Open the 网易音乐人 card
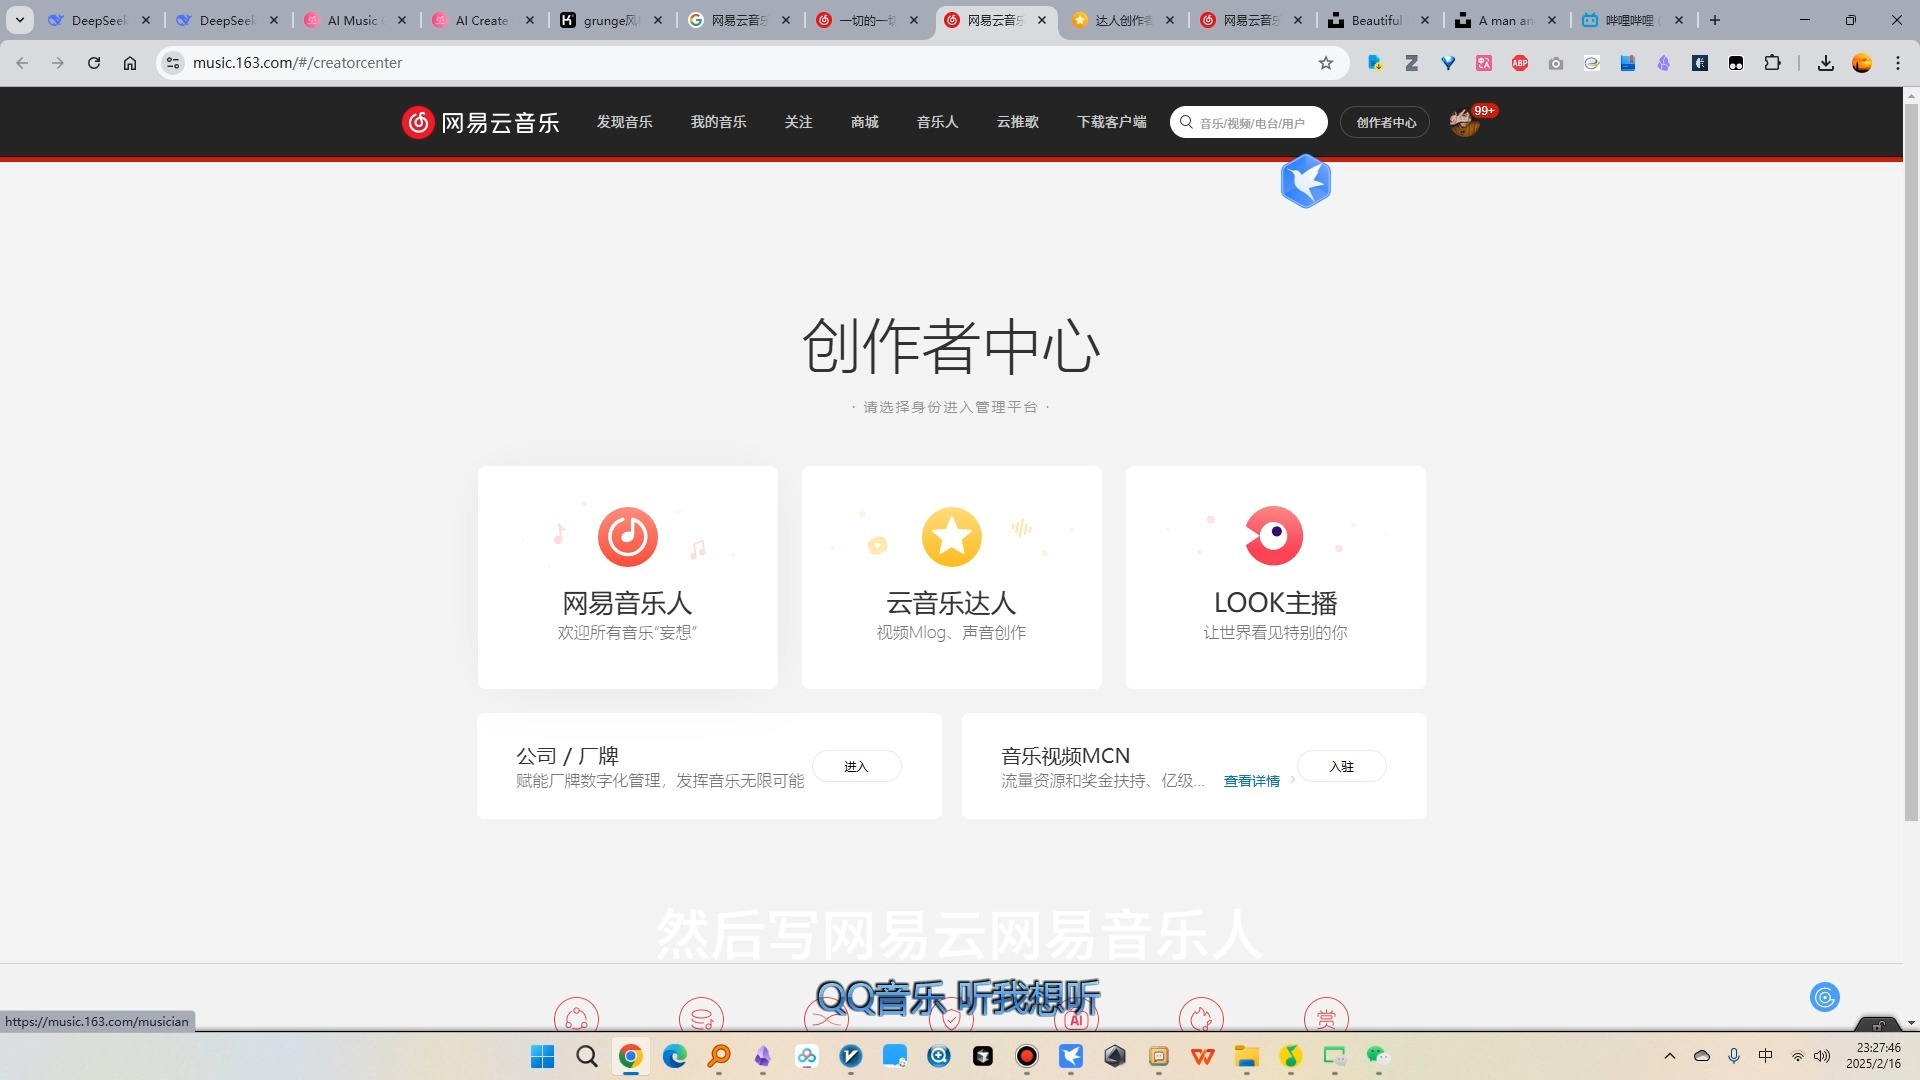1920x1080 pixels. [627, 577]
